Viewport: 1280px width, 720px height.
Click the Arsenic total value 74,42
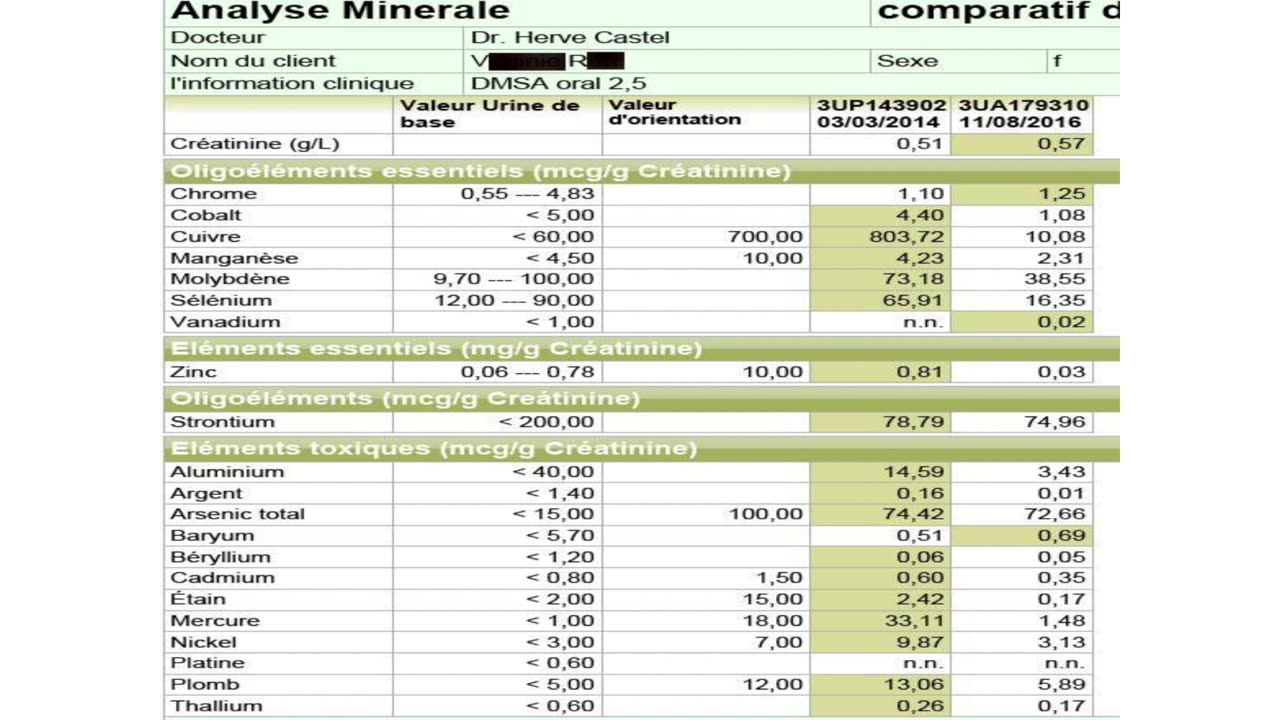pyautogui.click(x=915, y=514)
